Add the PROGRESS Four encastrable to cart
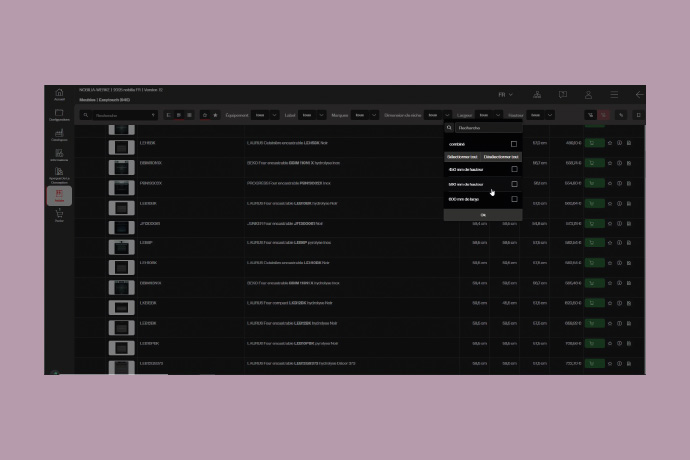Viewport: 690px width, 460px height. click(x=594, y=183)
